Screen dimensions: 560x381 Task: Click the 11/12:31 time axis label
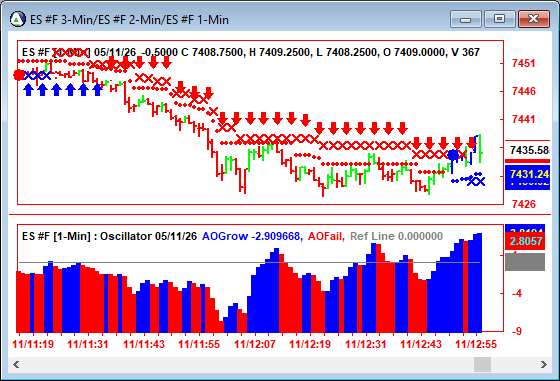click(x=365, y=344)
